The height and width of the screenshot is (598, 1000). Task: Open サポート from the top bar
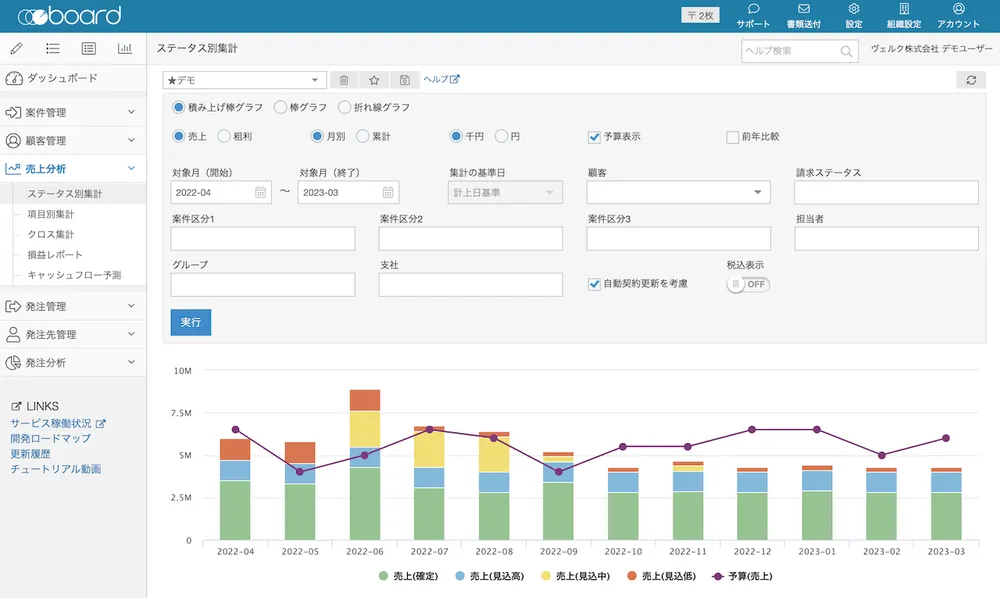(753, 16)
